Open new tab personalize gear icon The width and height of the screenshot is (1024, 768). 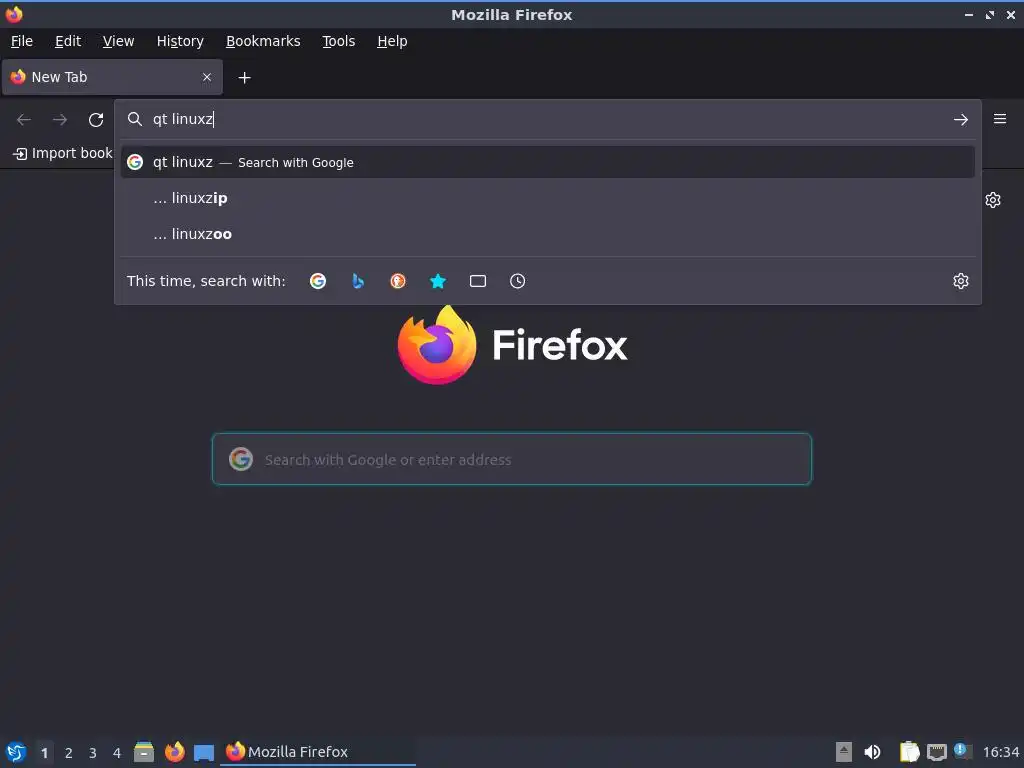point(993,200)
